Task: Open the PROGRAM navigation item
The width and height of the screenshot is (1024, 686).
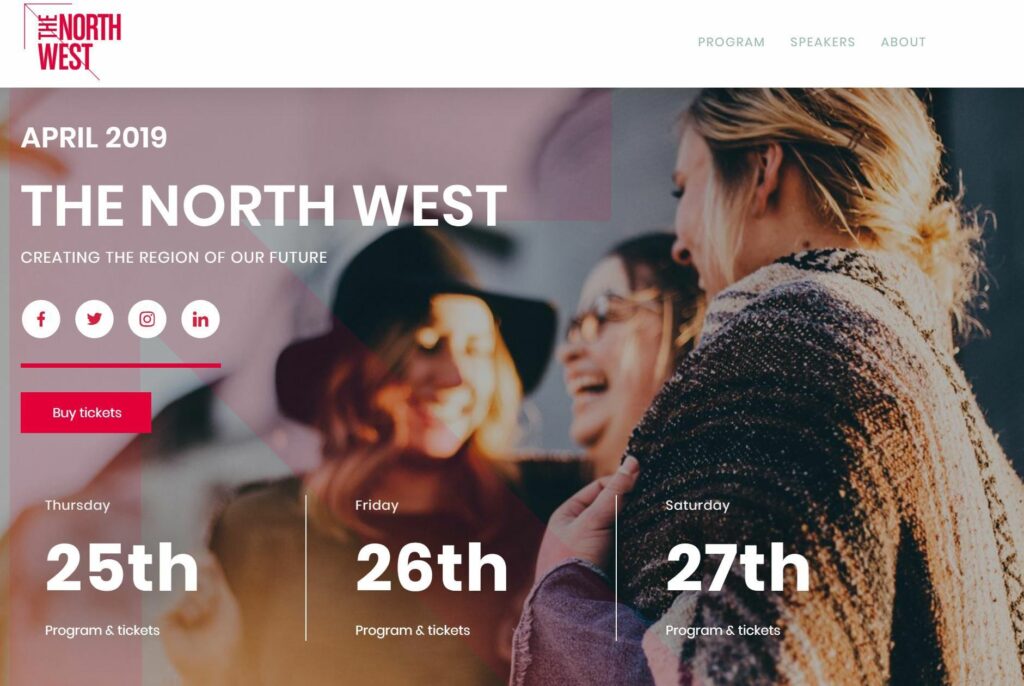Action: coord(731,42)
